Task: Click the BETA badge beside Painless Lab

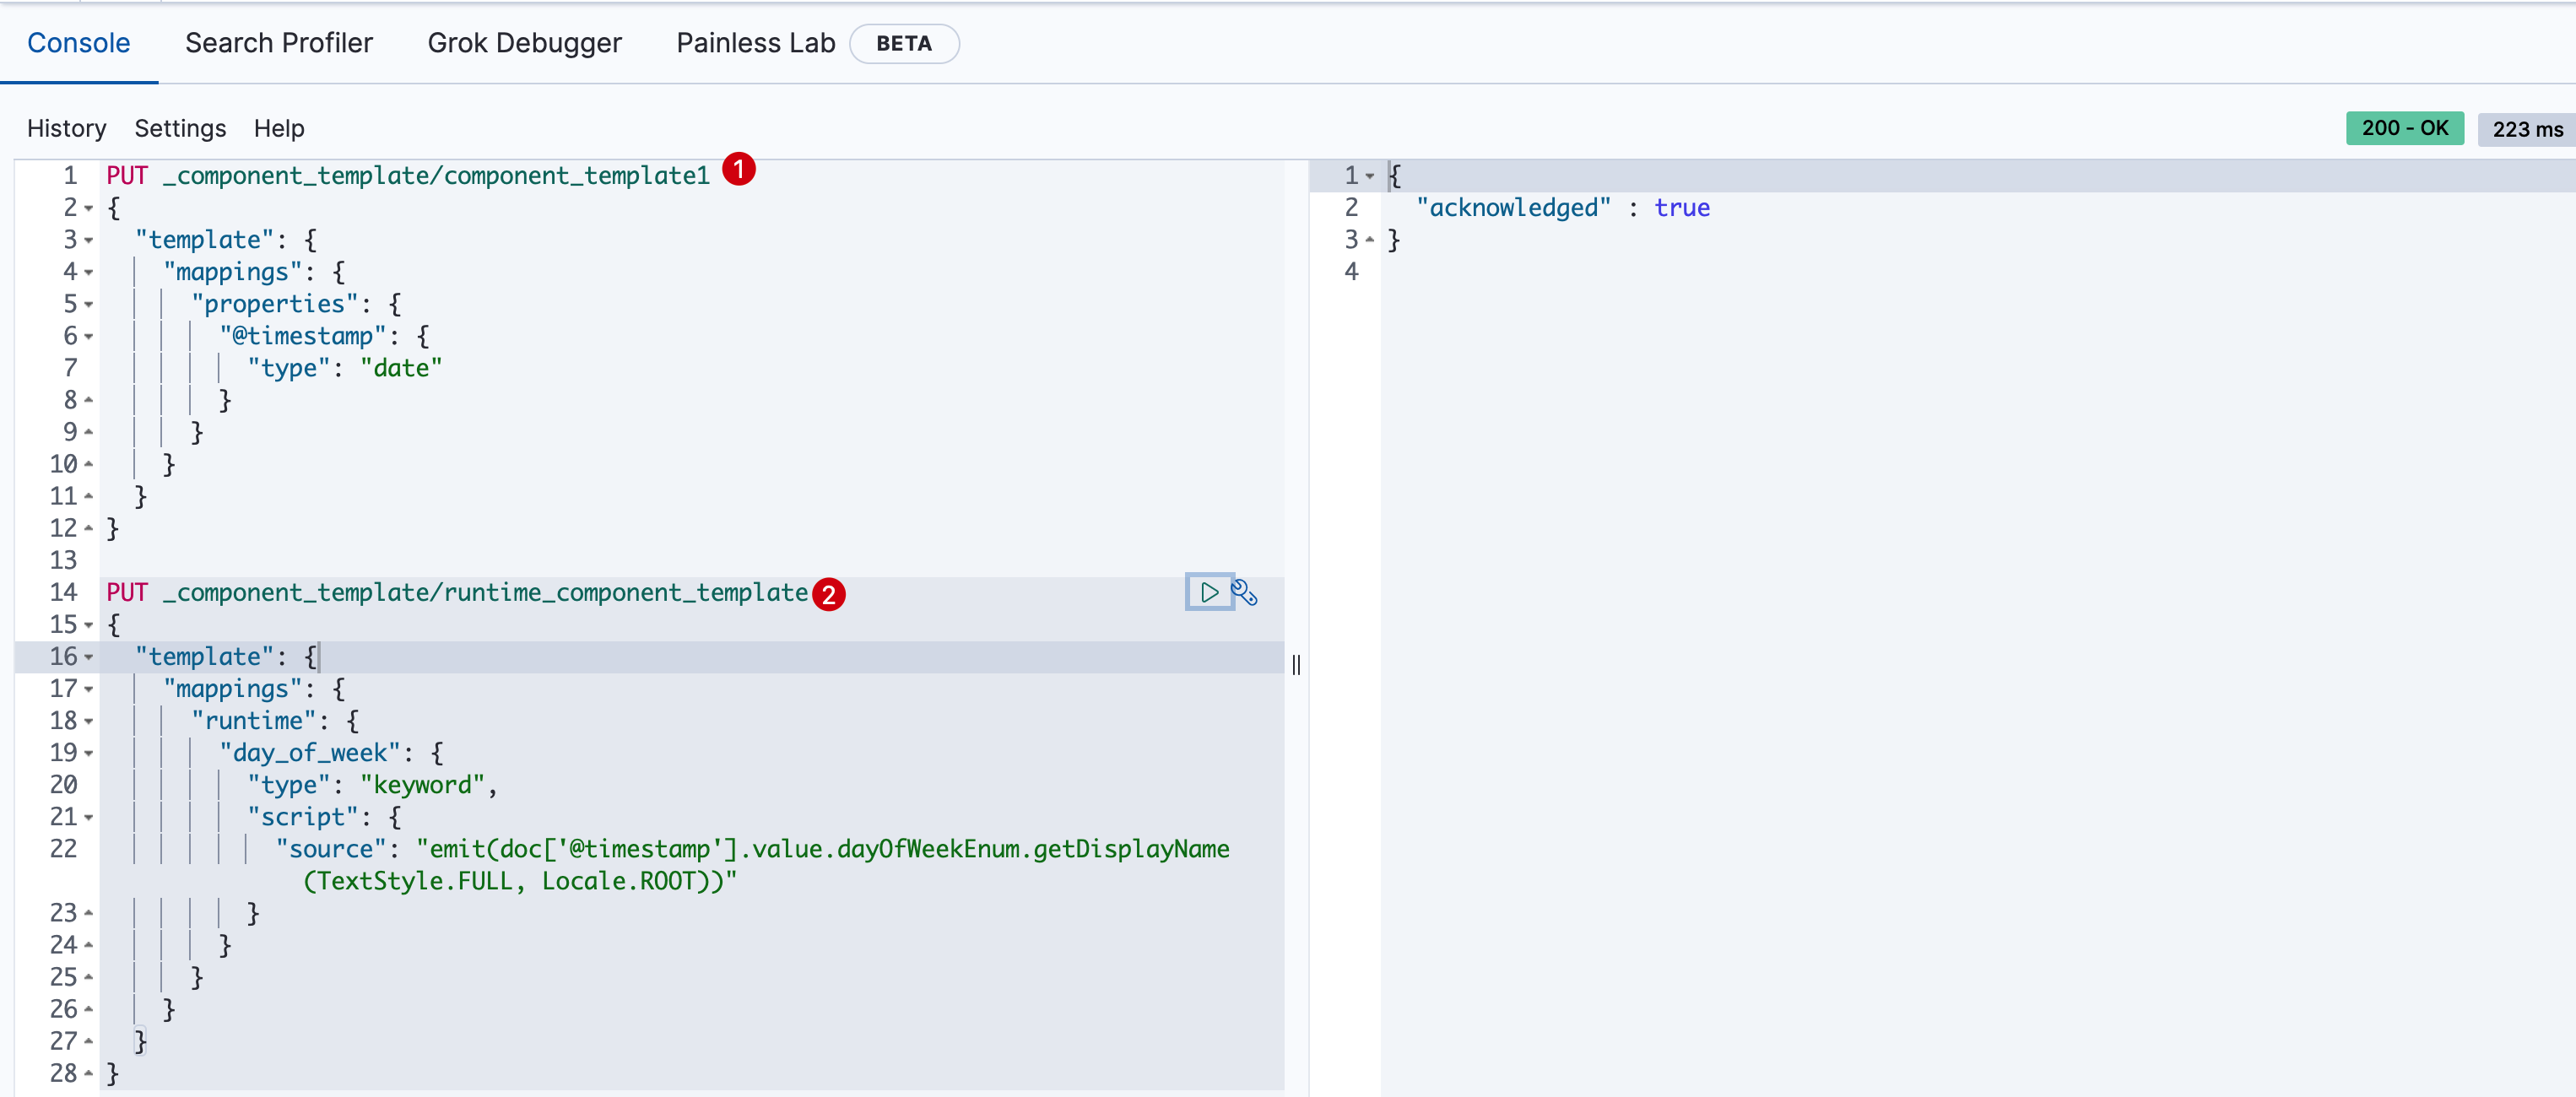Action: [903, 43]
